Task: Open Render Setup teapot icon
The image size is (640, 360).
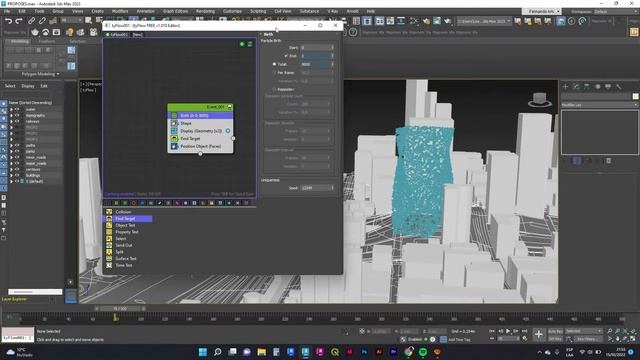Action: [x=426, y=21]
